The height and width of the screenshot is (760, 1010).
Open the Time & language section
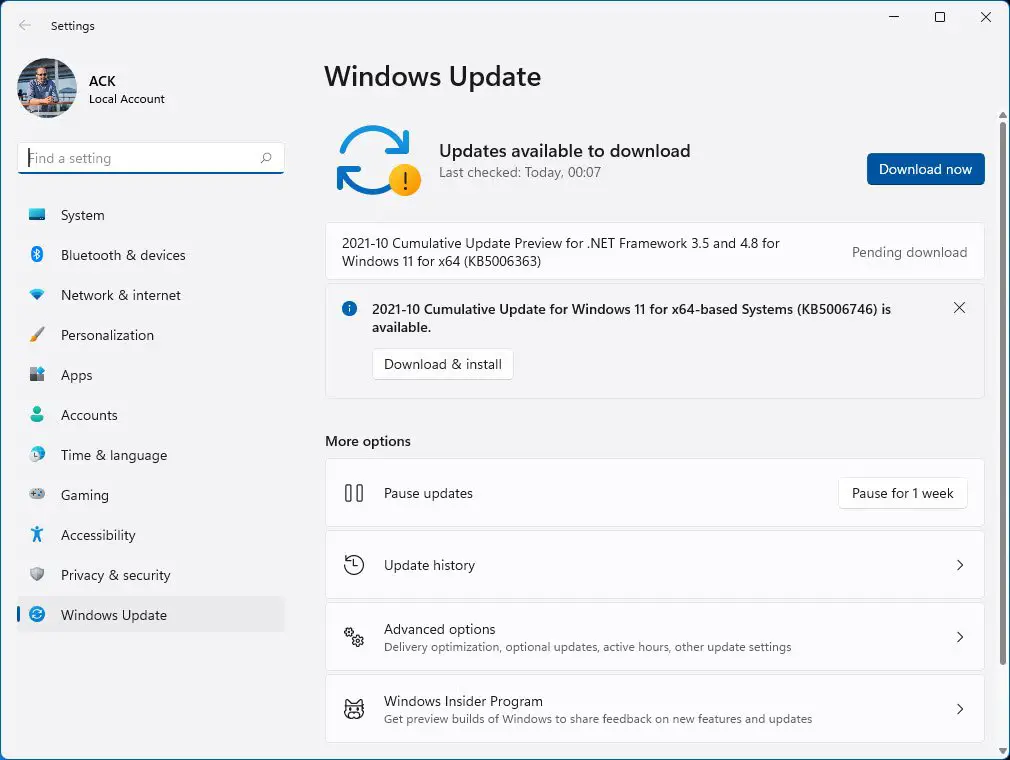(x=113, y=455)
